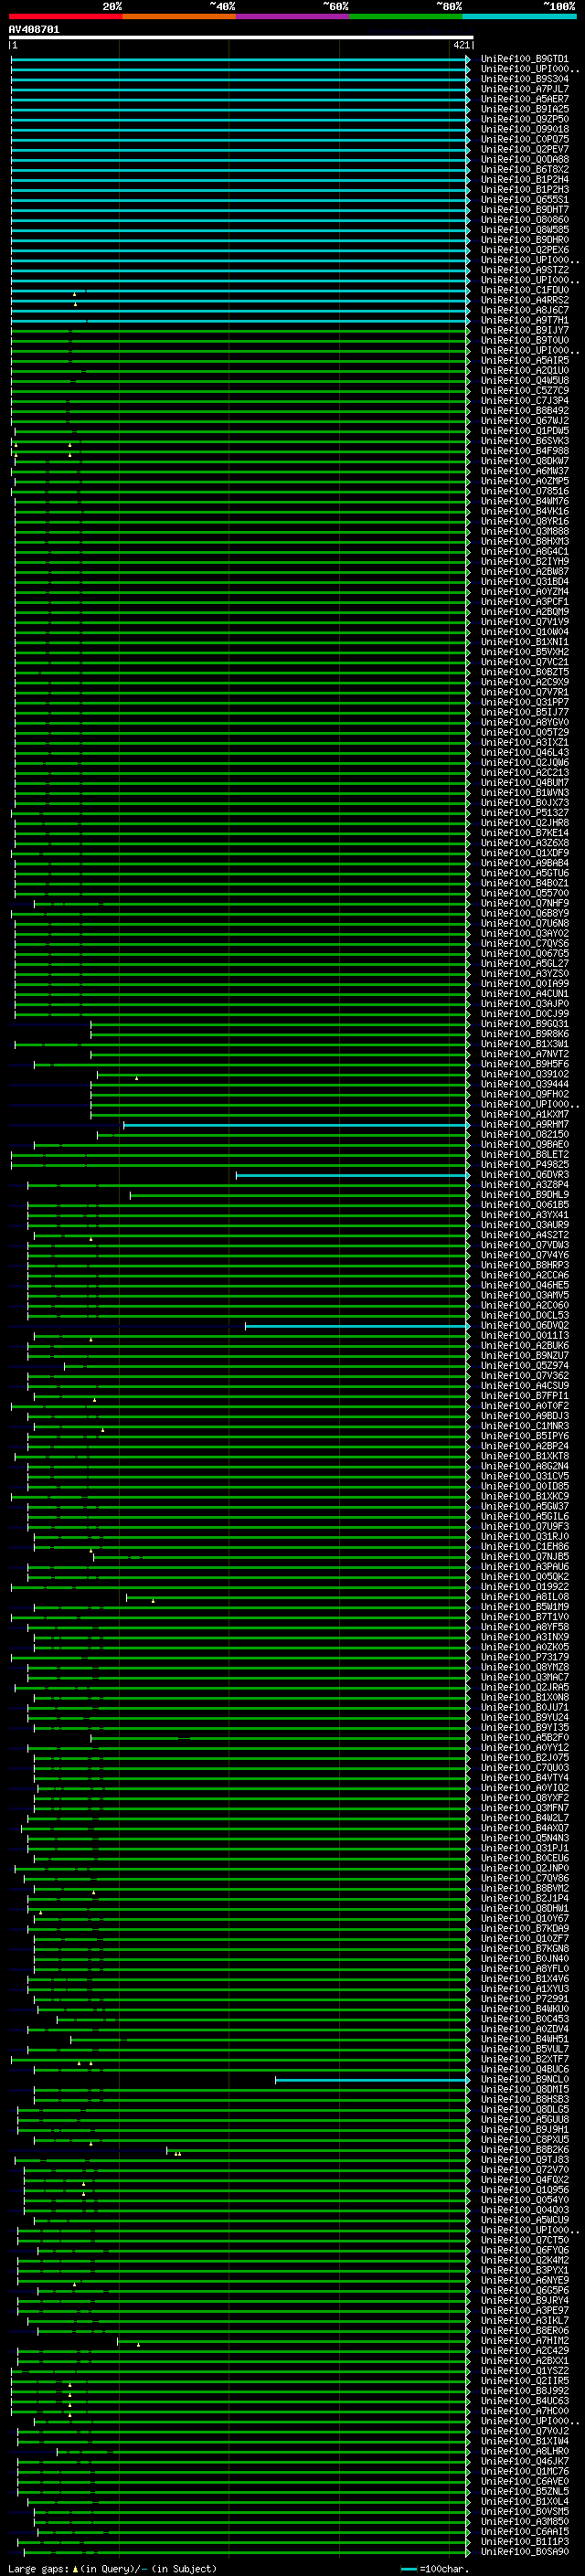This screenshot has width=585, height=2576.
Task: Click the green ~80% identity legend swatch
Action: (405, 16)
